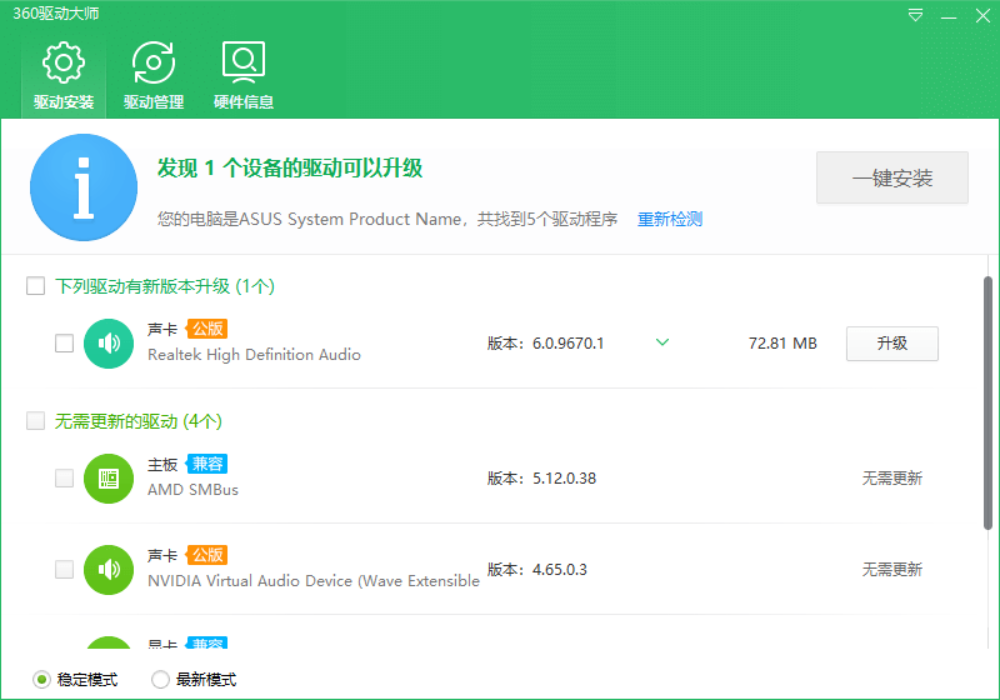
Task: Click the 公版 badge on Realtek row
Action: point(207,329)
